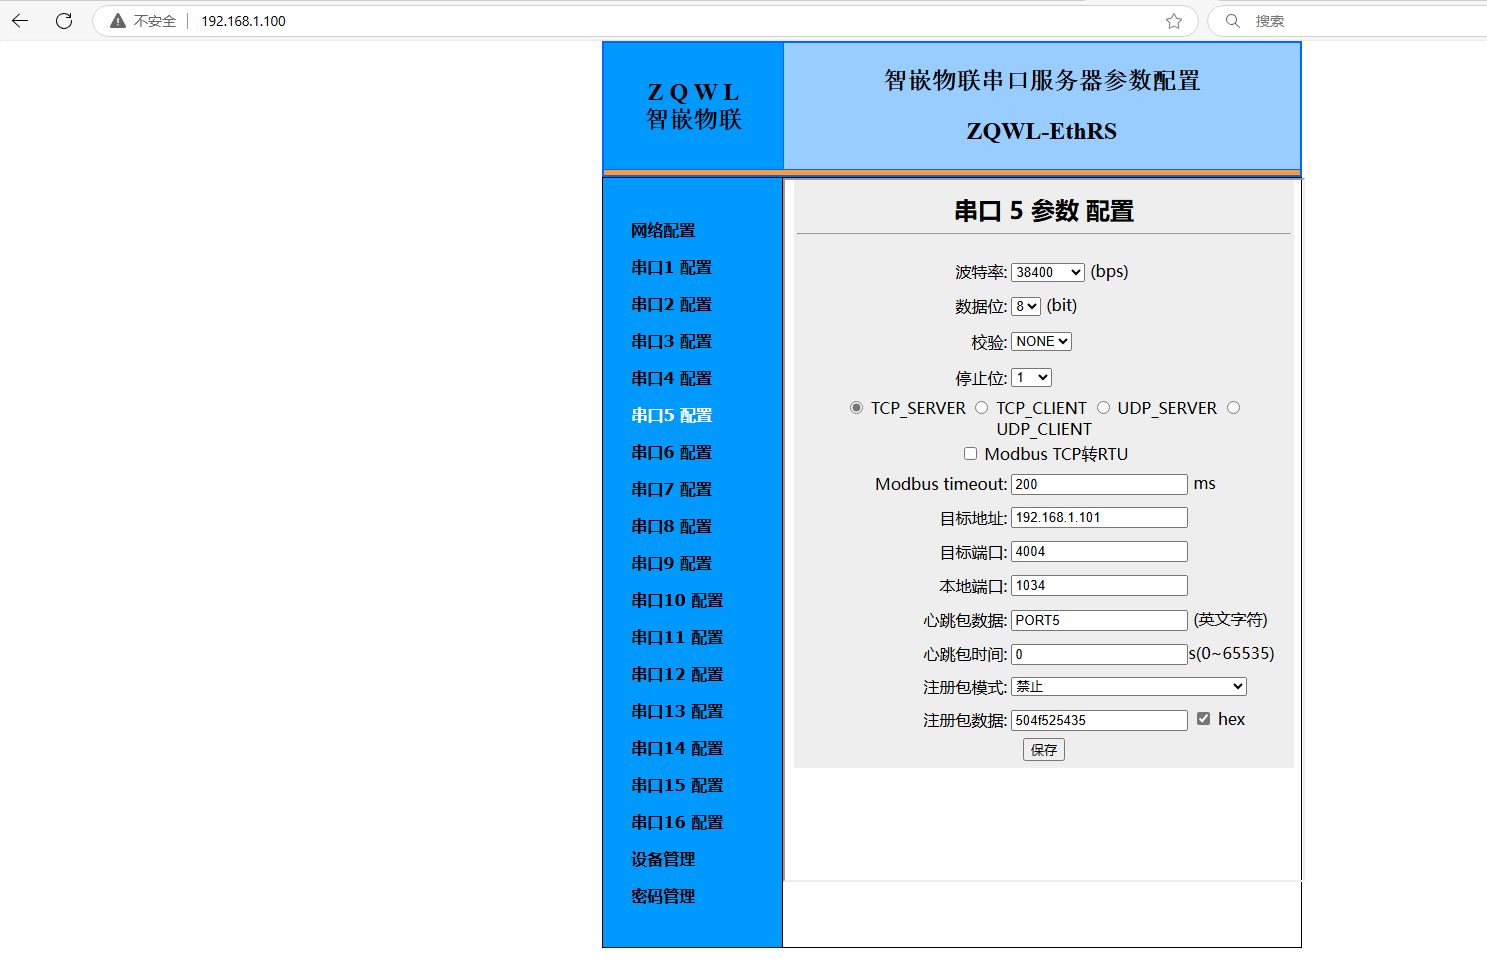Click the not-secure warning icon
The width and height of the screenshot is (1487, 959).
pyautogui.click(x=118, y=21)
